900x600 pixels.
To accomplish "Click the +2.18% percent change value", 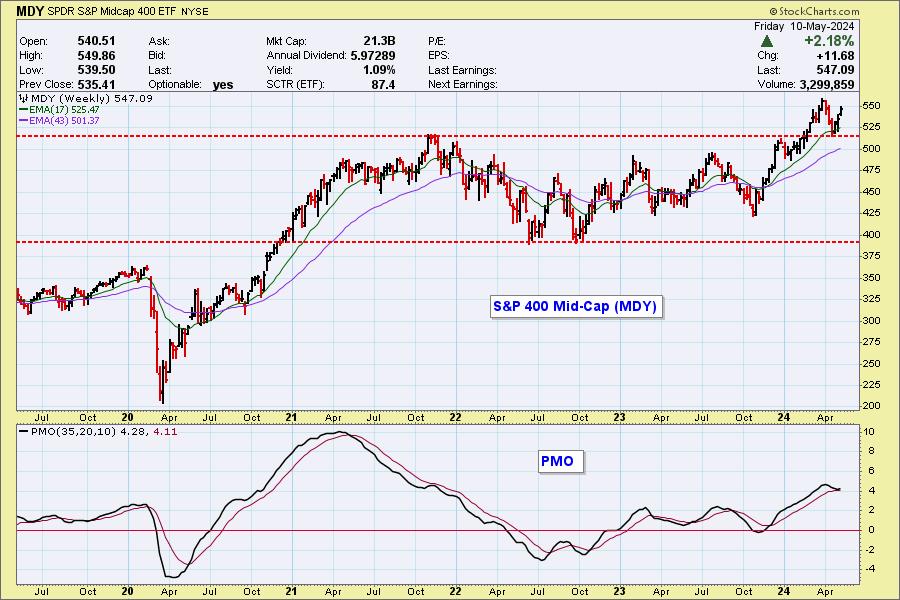I will [829, 41].
